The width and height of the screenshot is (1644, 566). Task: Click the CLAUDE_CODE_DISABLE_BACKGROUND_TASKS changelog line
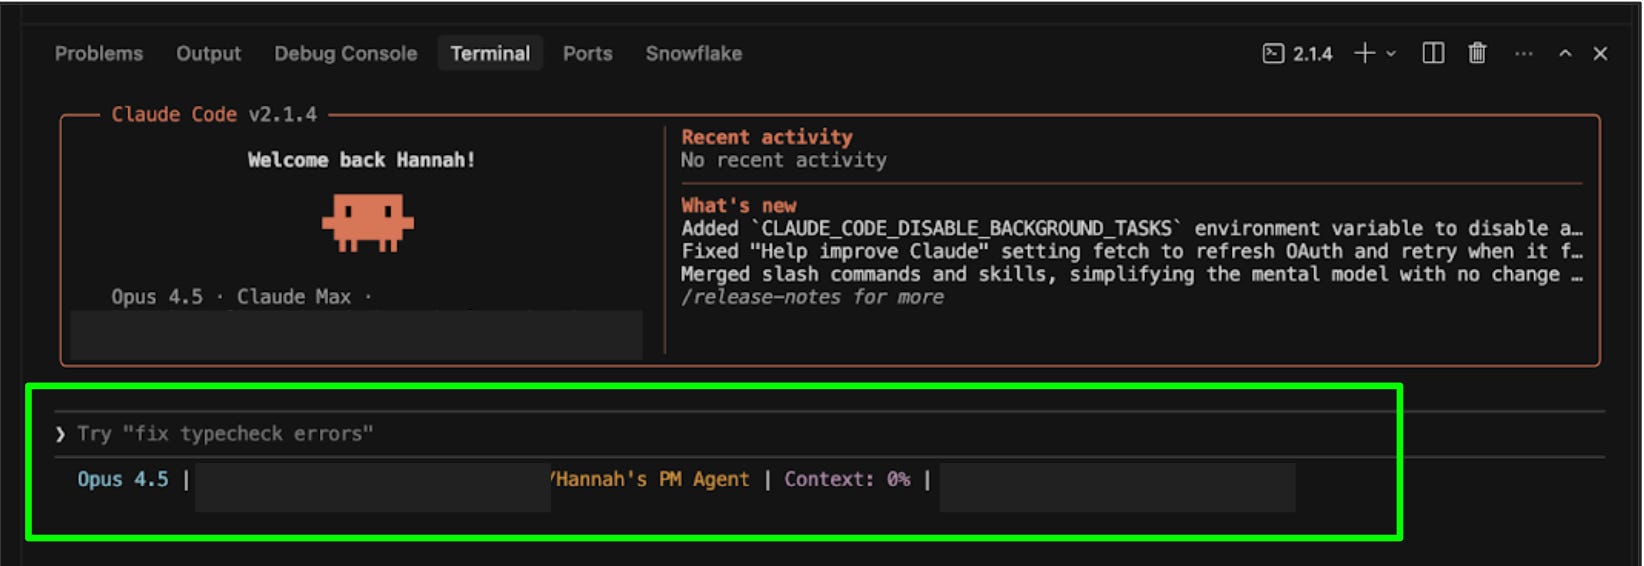point(1132,228)
